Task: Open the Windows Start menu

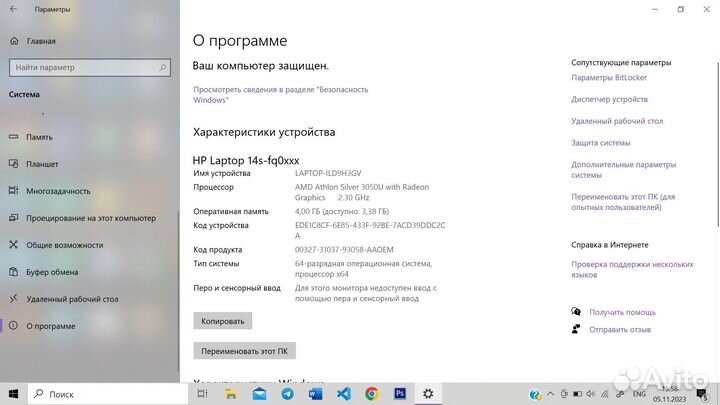Action: pyautogui.click(x=13, y=394)
